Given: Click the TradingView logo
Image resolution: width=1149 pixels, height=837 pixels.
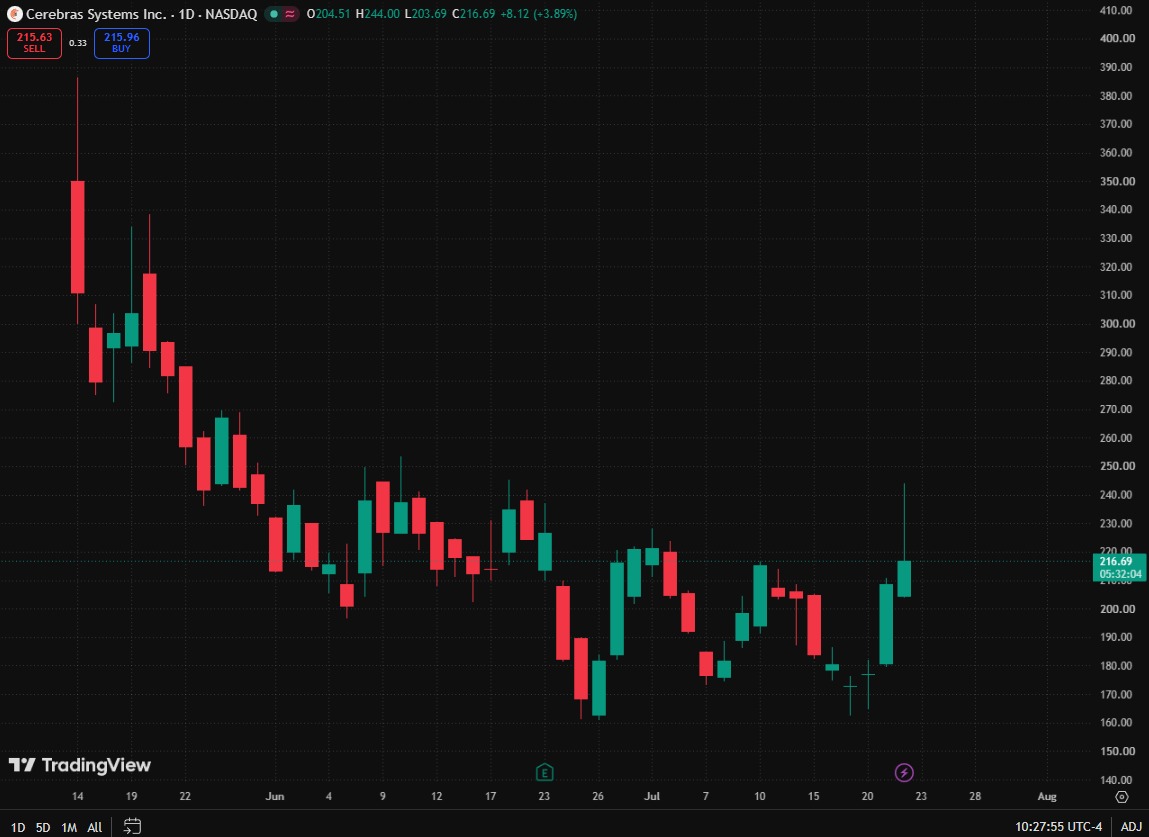Looking at the screenshot, I should point(80,765).
